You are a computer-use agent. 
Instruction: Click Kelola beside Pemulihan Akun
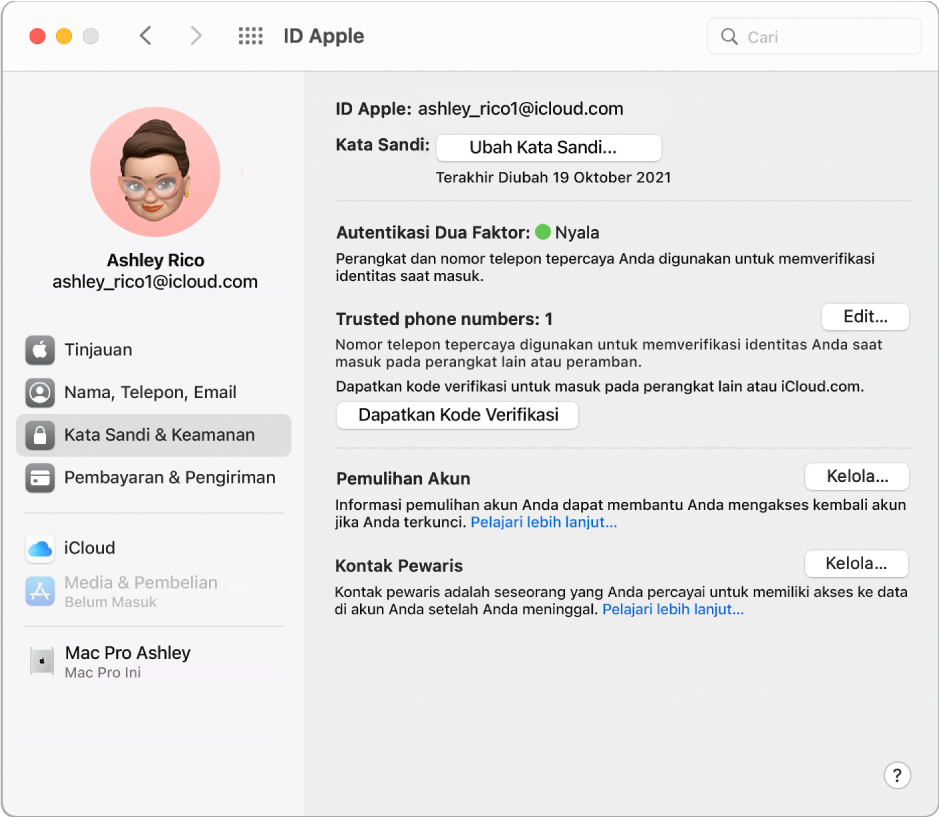(856, 476)
